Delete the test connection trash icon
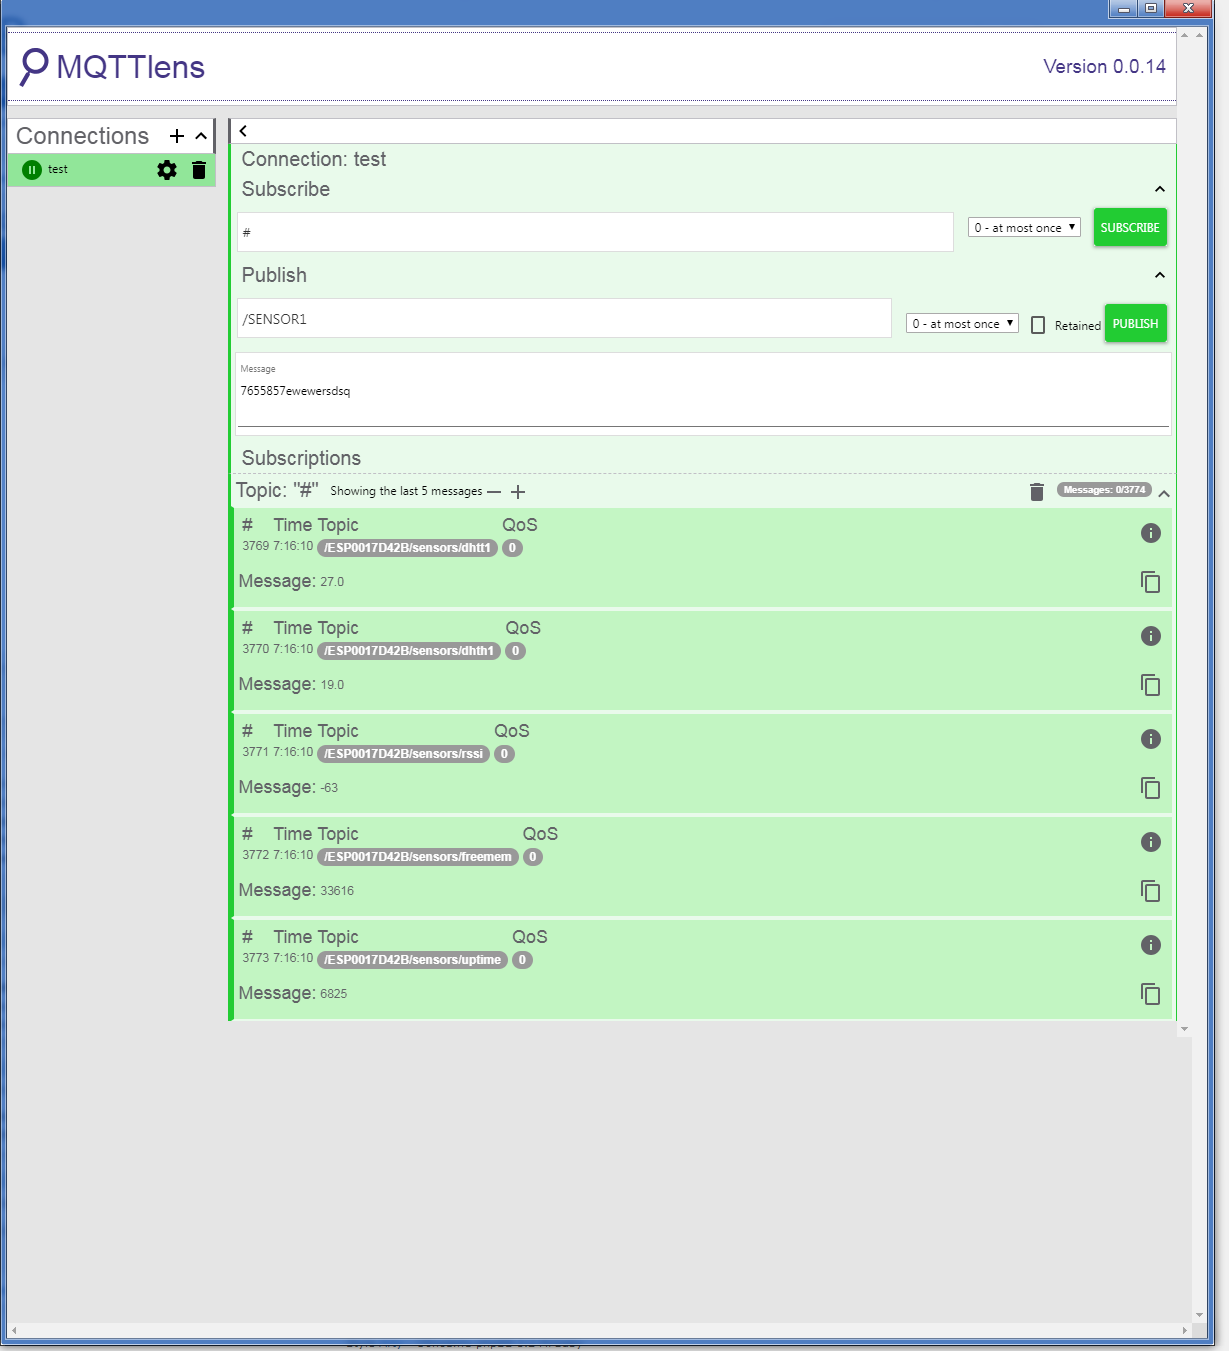This screenshot has width=1229, height=1351. coord(199,170)
